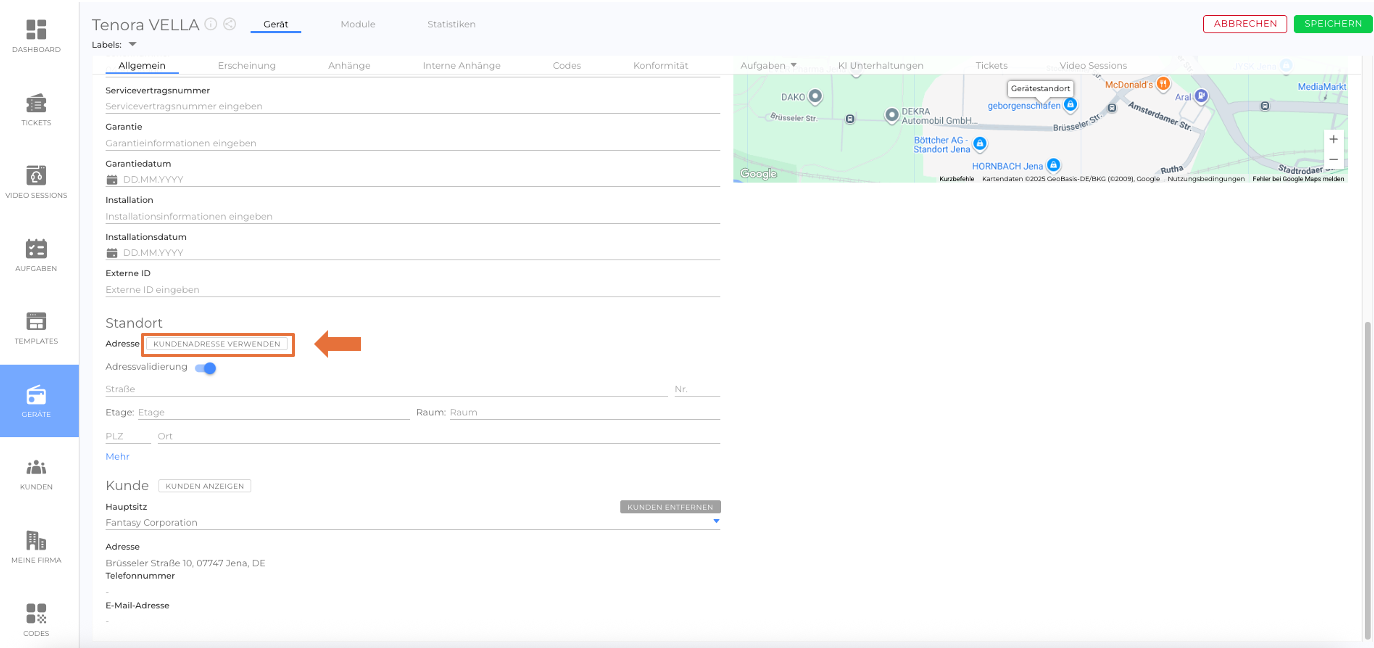Zoom in on the map
Viewport: 1374px width, 648px height.
[1333, 140]
